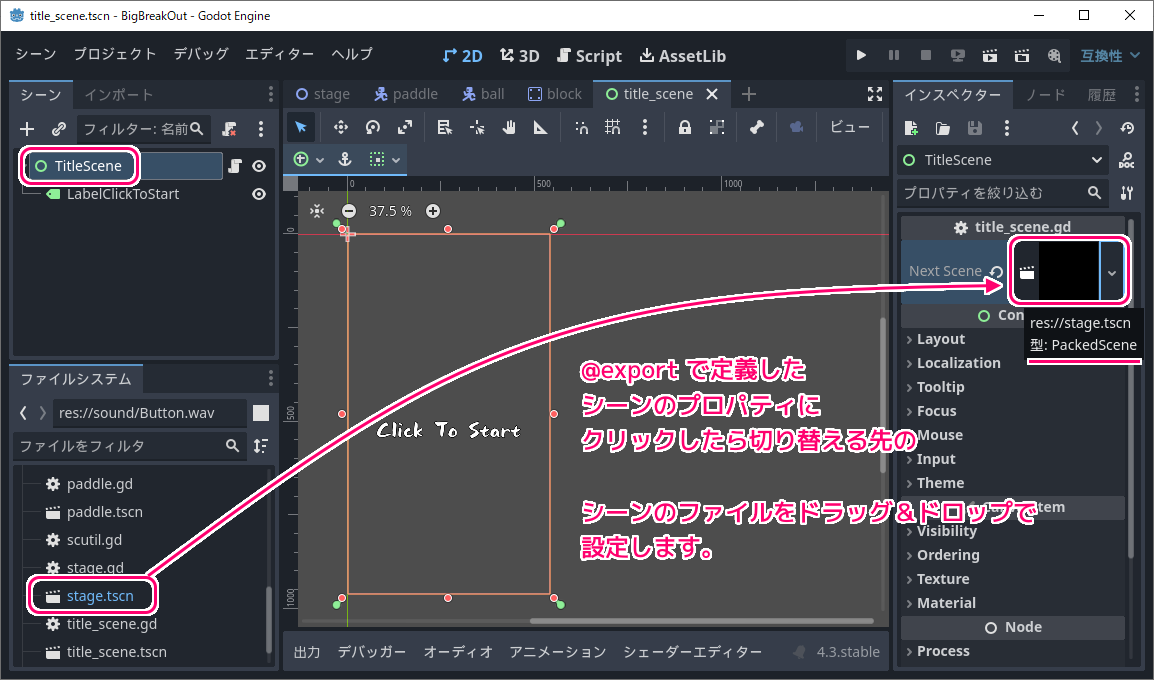Screen dimensions: 1154x680
Task: Activate the Pan Mode hand tool
Action: (x=509, y=127)
